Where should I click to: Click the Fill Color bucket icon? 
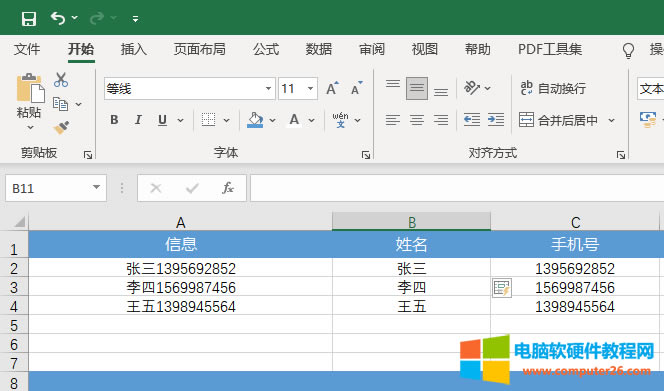[255, 120]
